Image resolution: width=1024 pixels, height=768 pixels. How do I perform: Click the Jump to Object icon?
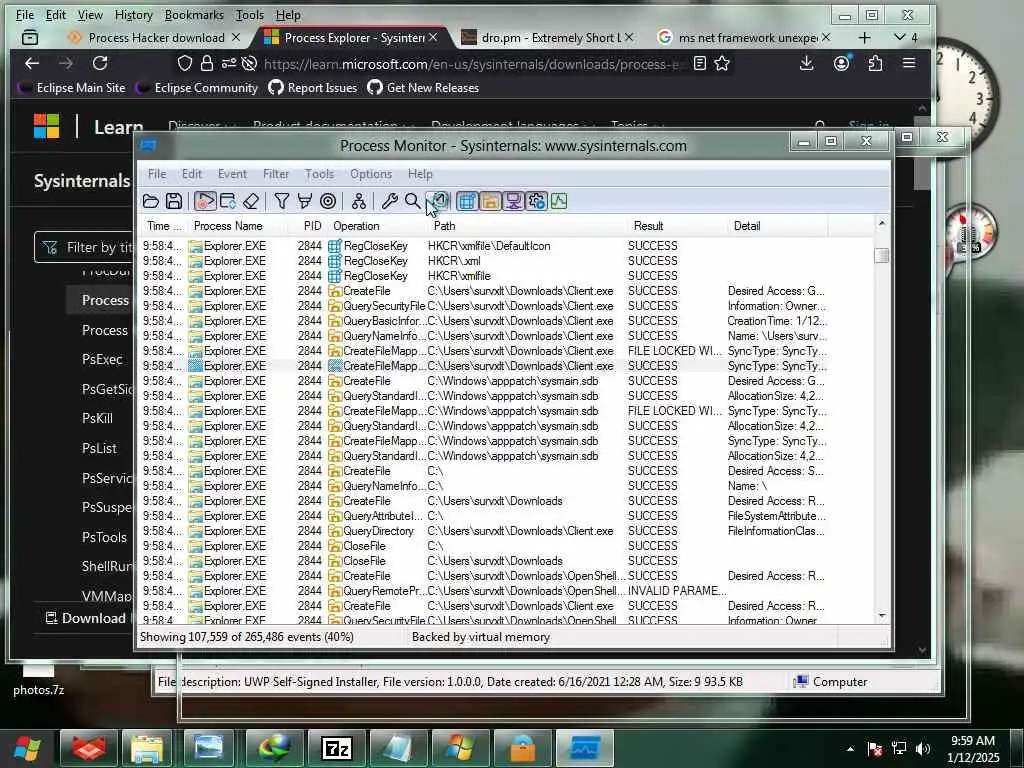pyautogui.click(x=441, y=201)
